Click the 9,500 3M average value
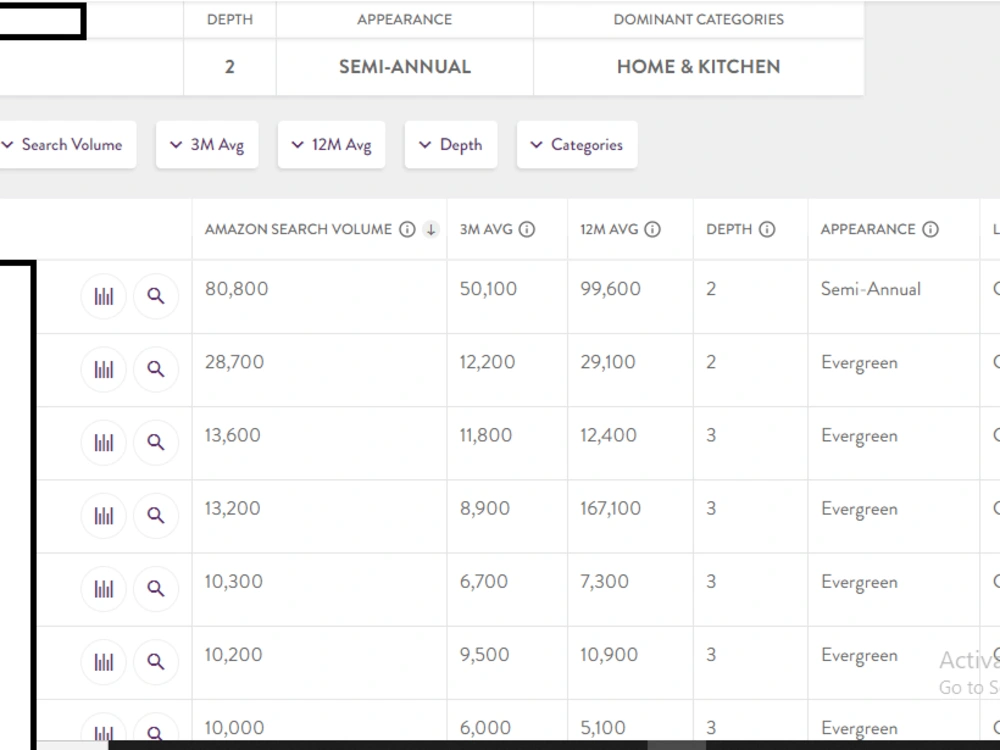Viewport: 1000px width, 750px height. click(x=485, y=655)
